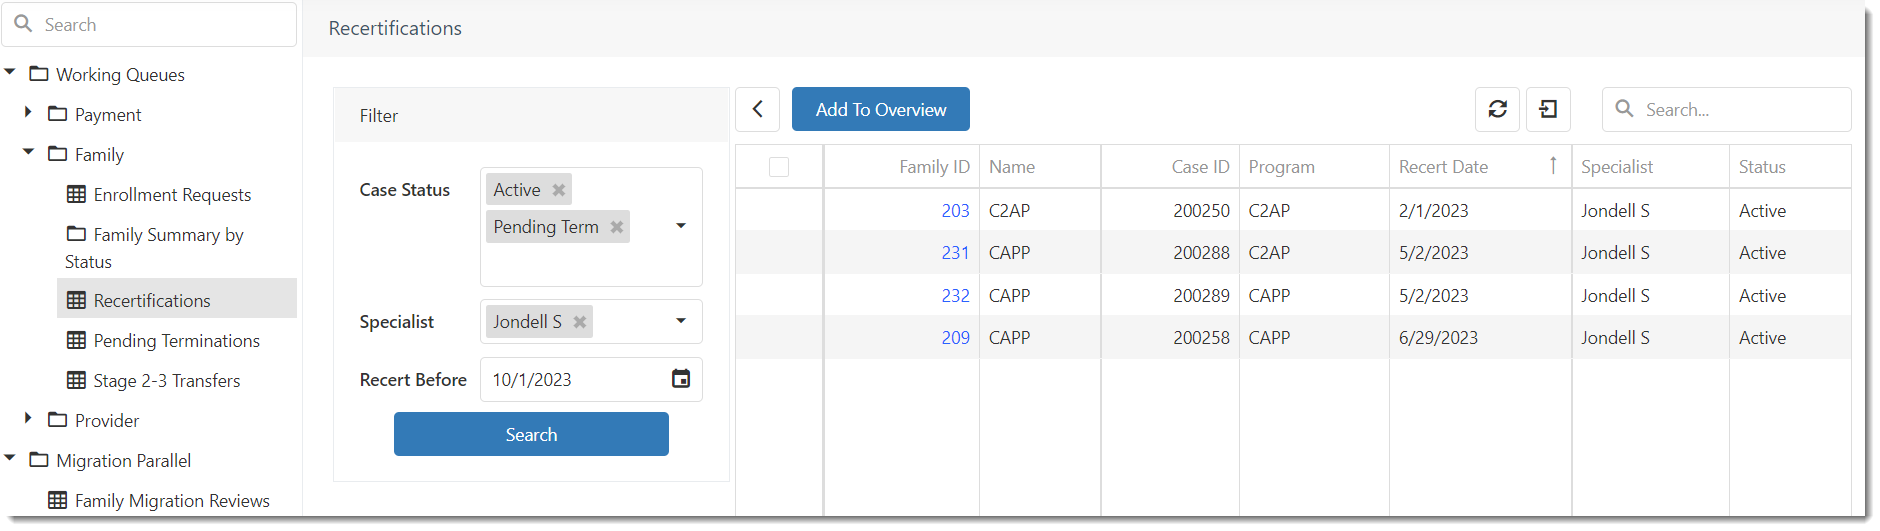The height and width of the screenshot is (531, 1880).
Task: Click the Pending Terminations table icon
Action: coord(76,340)
